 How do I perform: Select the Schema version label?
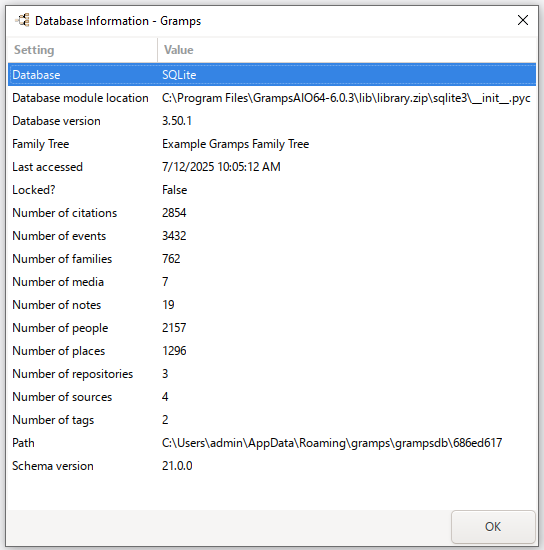click(x=53, y=466)
